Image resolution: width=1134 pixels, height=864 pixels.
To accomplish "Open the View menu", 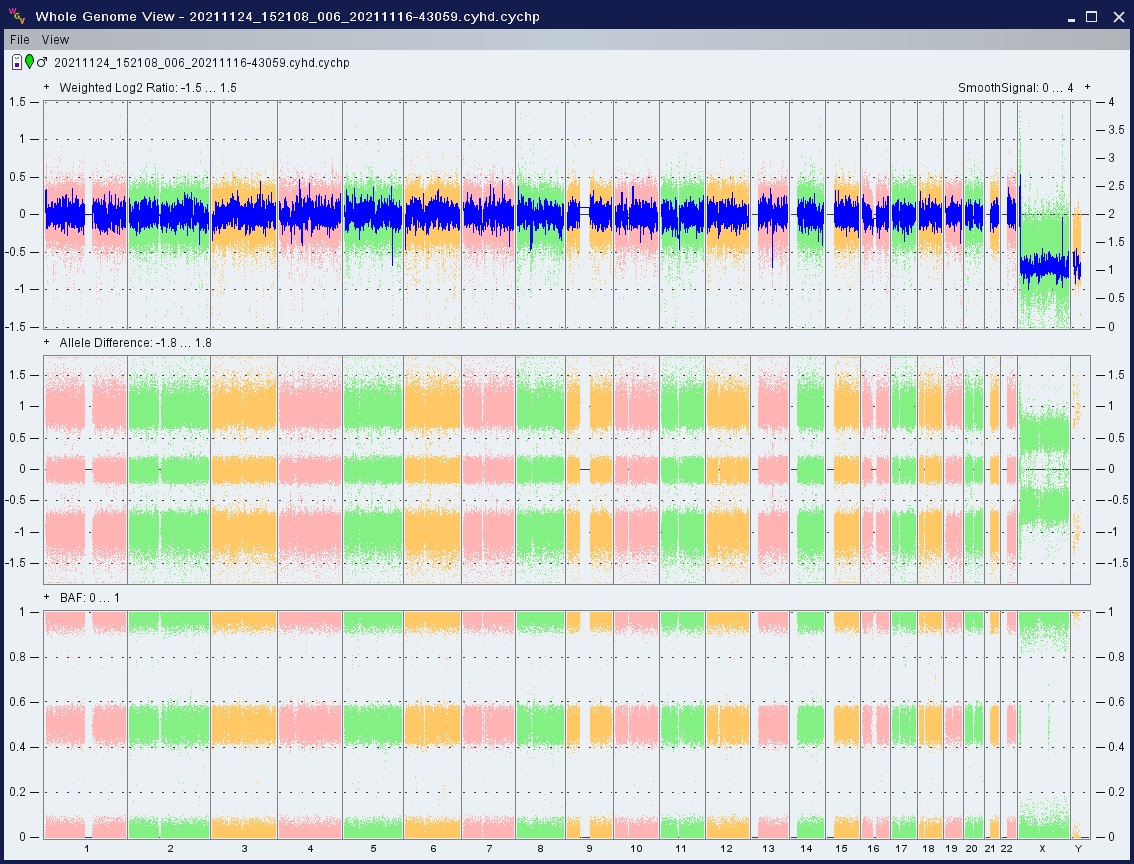I will (x=56, y=40).
